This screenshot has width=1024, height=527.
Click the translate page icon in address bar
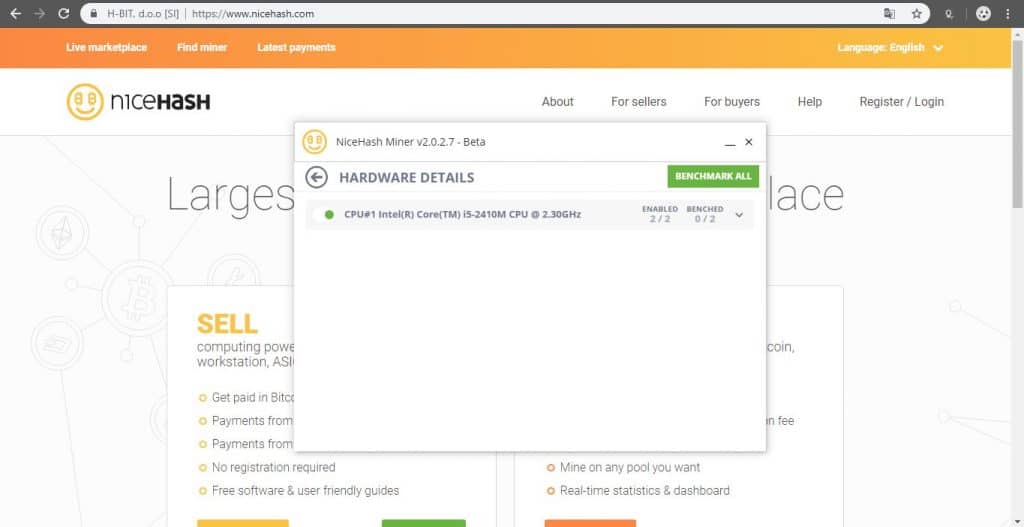click(x=889, y=14)
